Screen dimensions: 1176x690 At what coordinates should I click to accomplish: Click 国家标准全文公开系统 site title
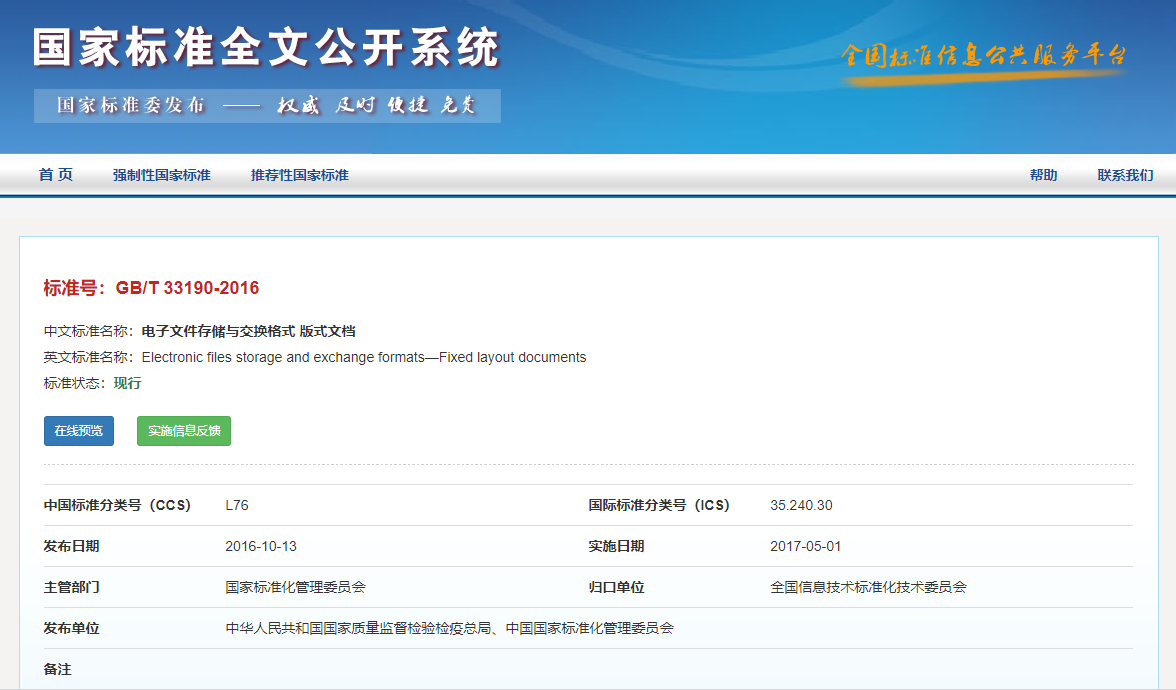point(266,47)
